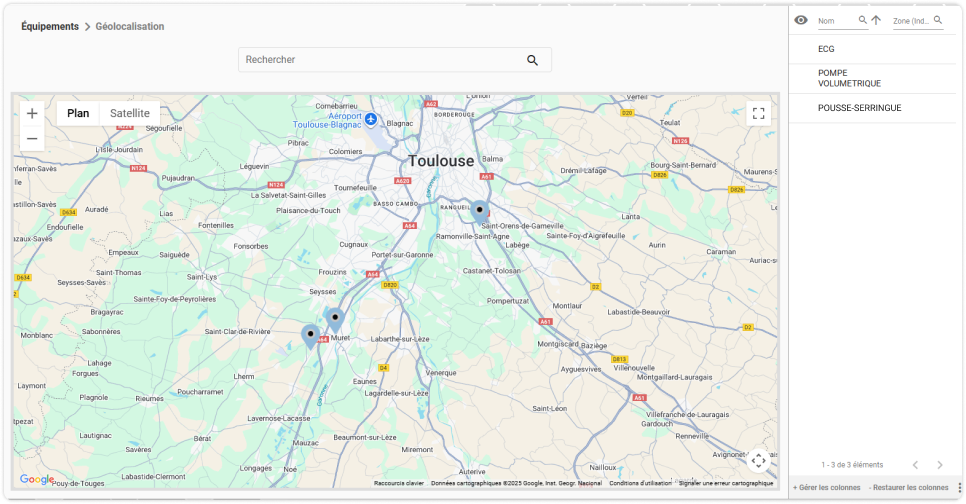Select the POMPE VOLUMETRIQUE row
Viewport: 966px width, 504px height.
tap(873, 78)
